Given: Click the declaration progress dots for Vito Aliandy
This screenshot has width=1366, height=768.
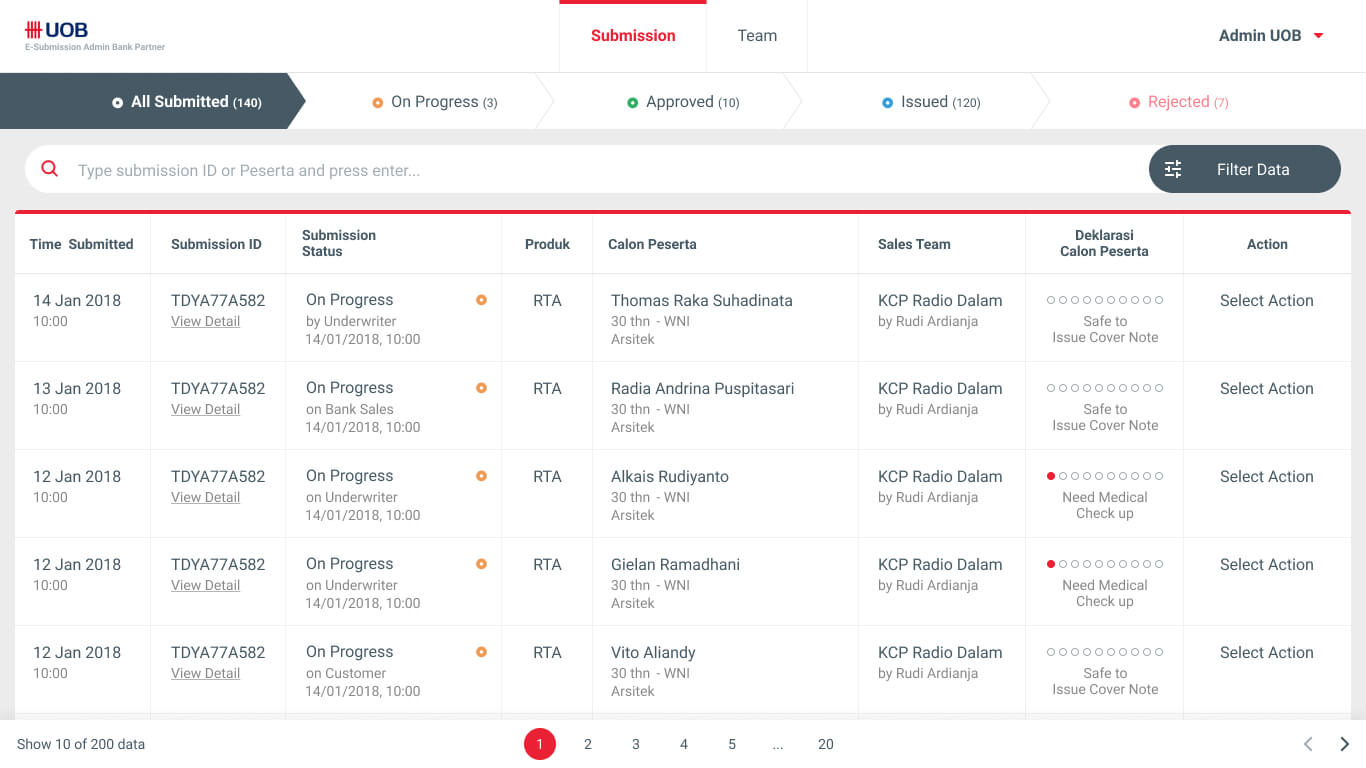Looking at the screenshot, I should coord(1104,652).
